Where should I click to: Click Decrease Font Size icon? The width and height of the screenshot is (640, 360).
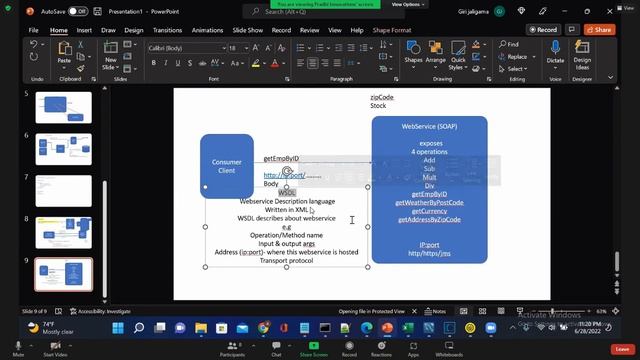(x=268, y=48)
